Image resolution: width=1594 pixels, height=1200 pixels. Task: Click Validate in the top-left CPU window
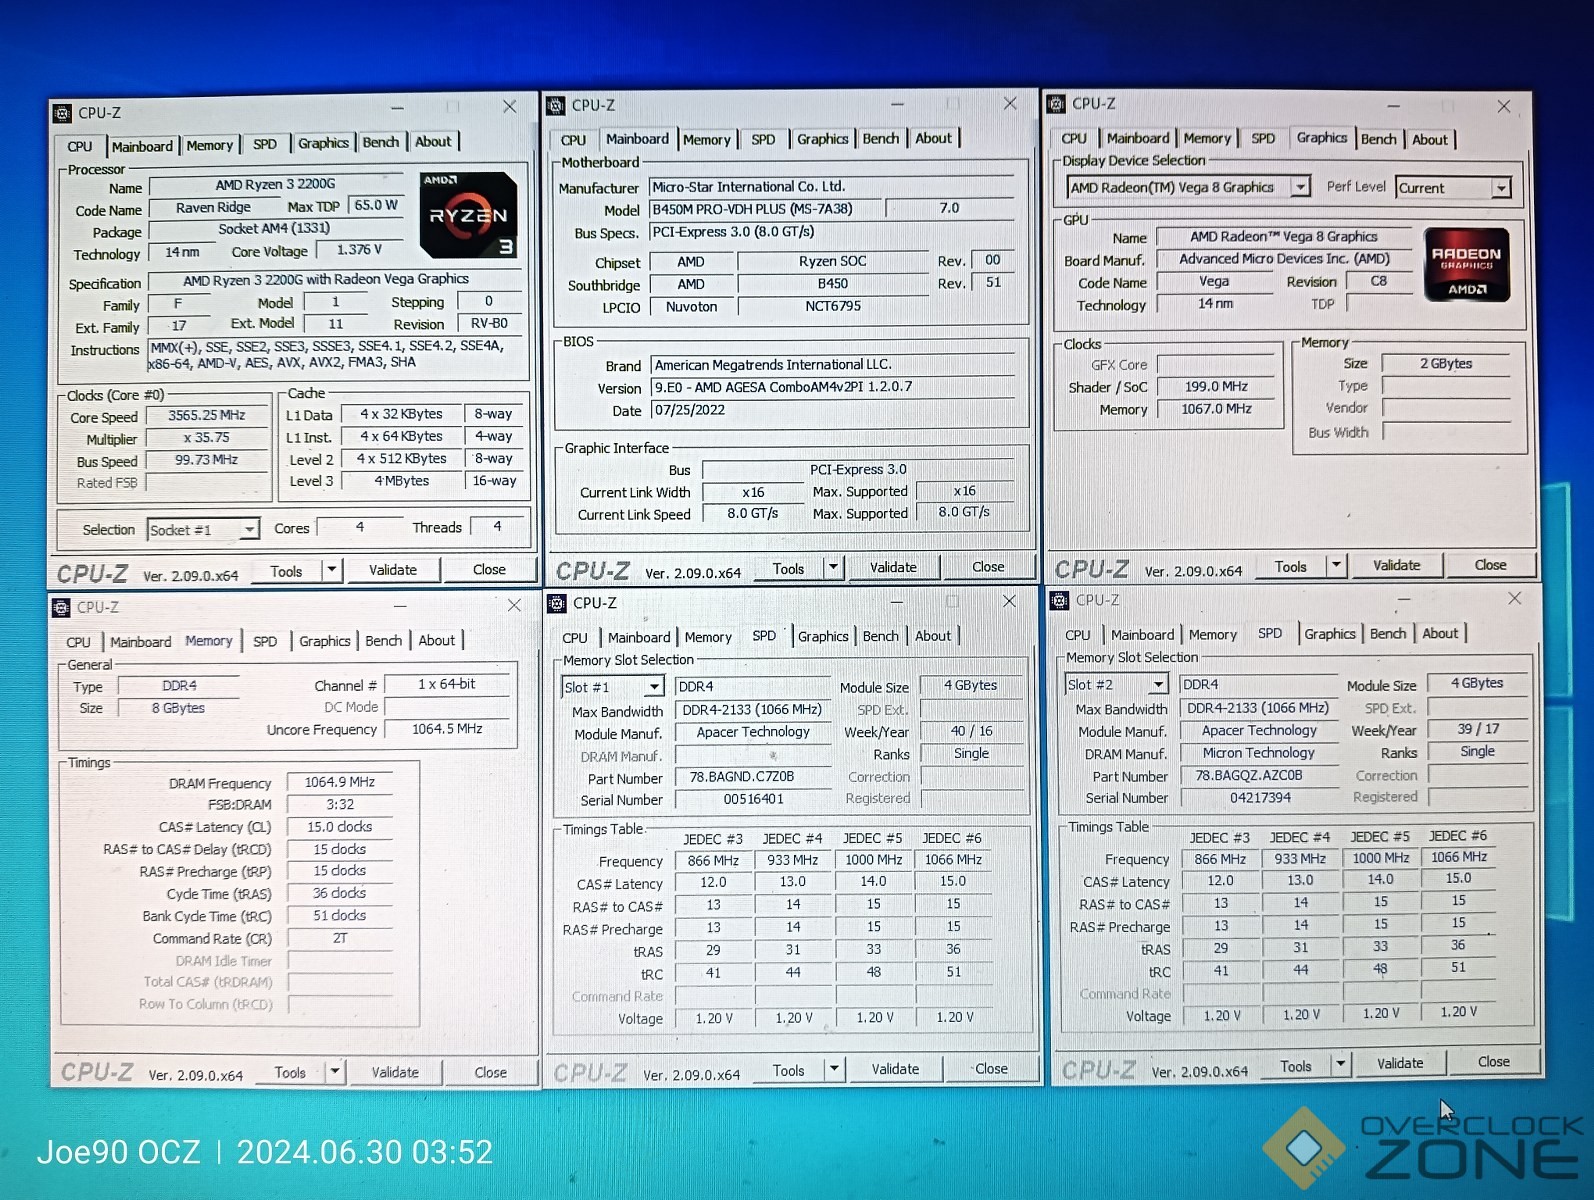393,570
